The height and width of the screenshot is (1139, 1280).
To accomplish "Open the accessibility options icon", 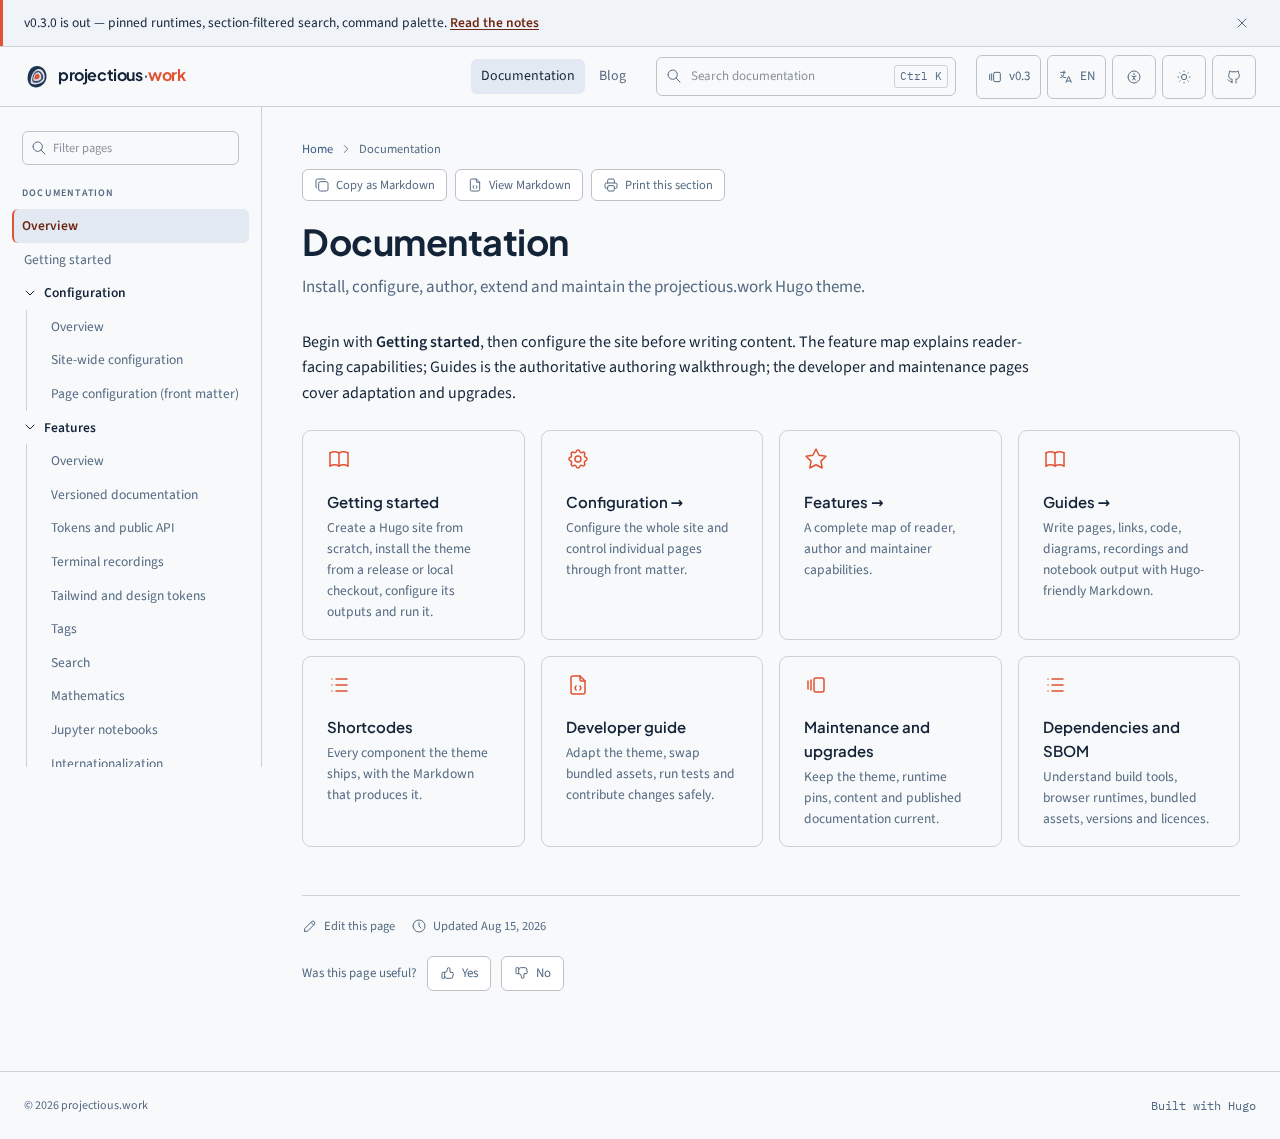I will click(x=1134, y=77).
